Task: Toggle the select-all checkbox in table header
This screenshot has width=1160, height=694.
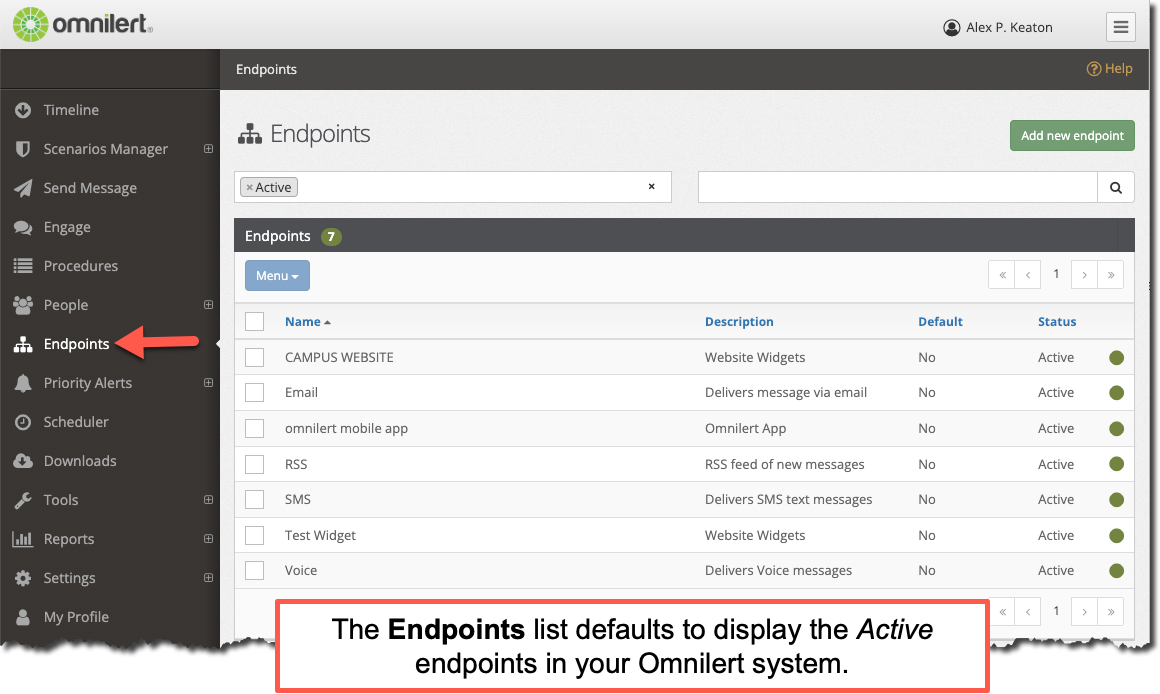Action: [x=254, y=322]
